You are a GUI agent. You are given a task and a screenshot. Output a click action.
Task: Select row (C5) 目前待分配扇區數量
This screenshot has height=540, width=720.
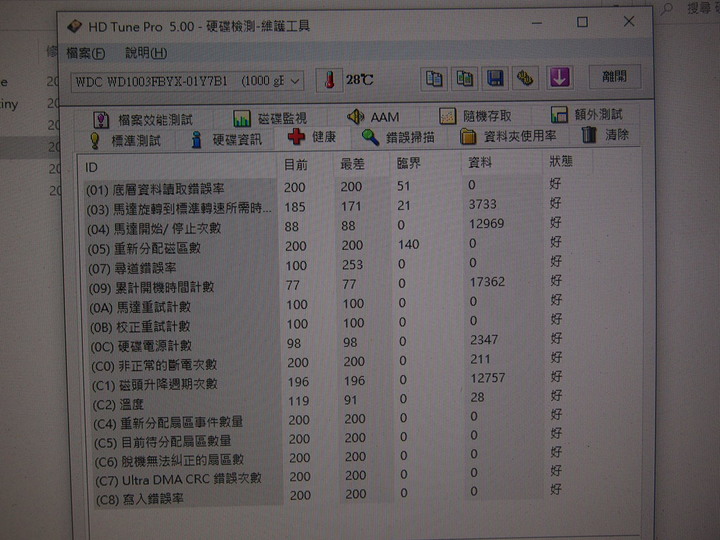[330, 438]
